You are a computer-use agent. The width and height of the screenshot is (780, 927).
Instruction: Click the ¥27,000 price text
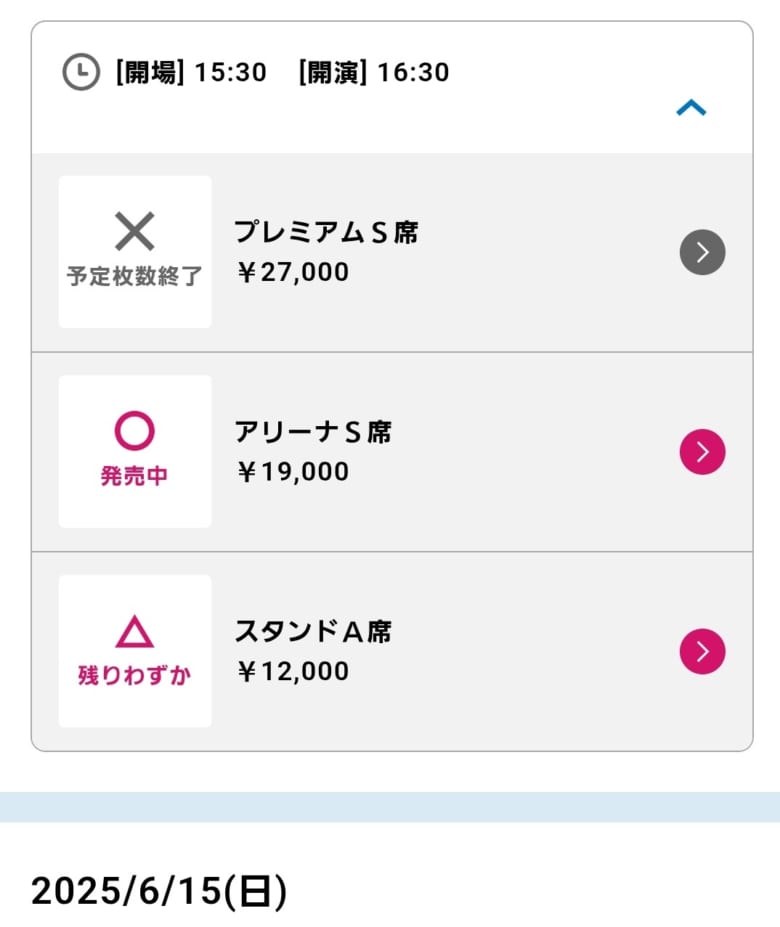tap(293, 272)
